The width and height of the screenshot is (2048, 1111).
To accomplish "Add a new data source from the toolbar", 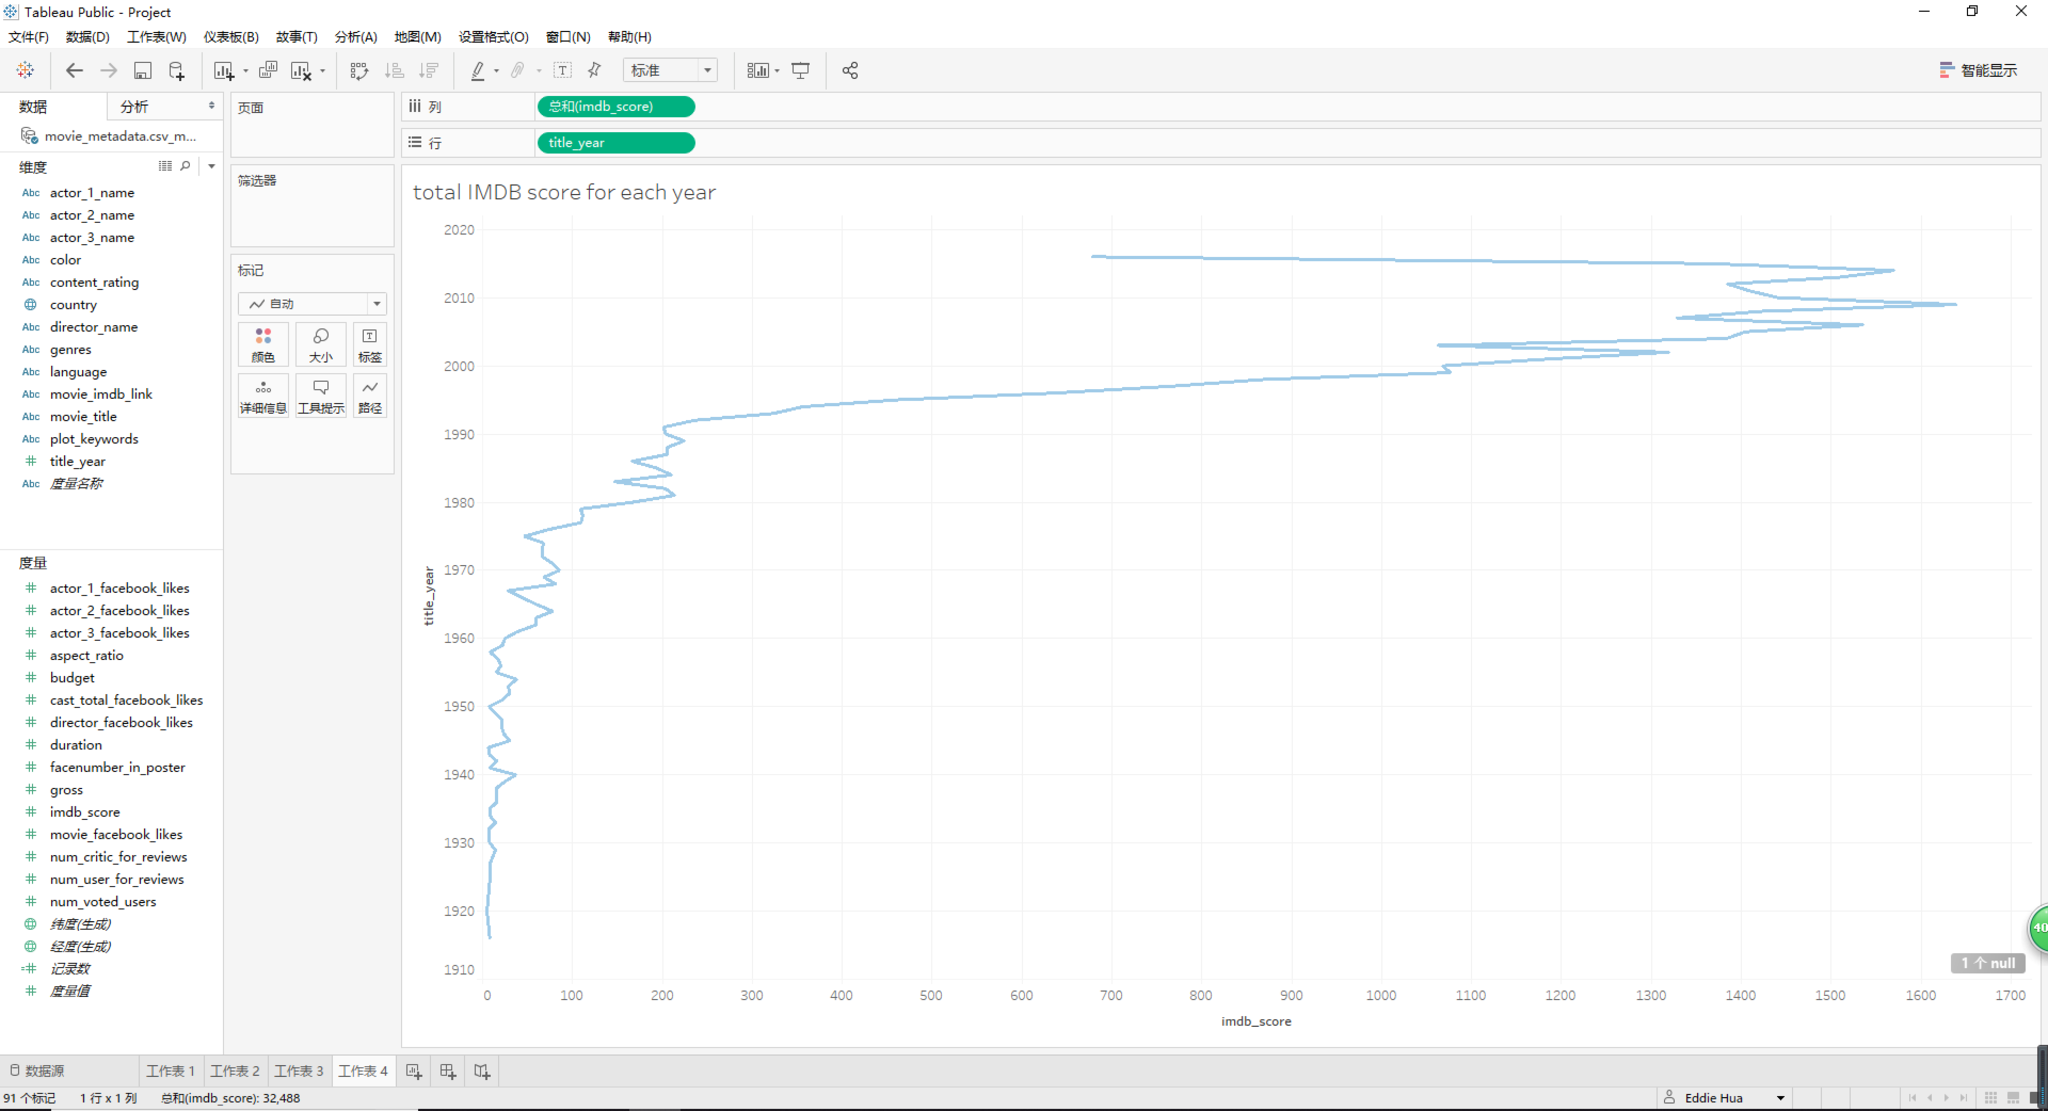I will [x=177, y=70].
